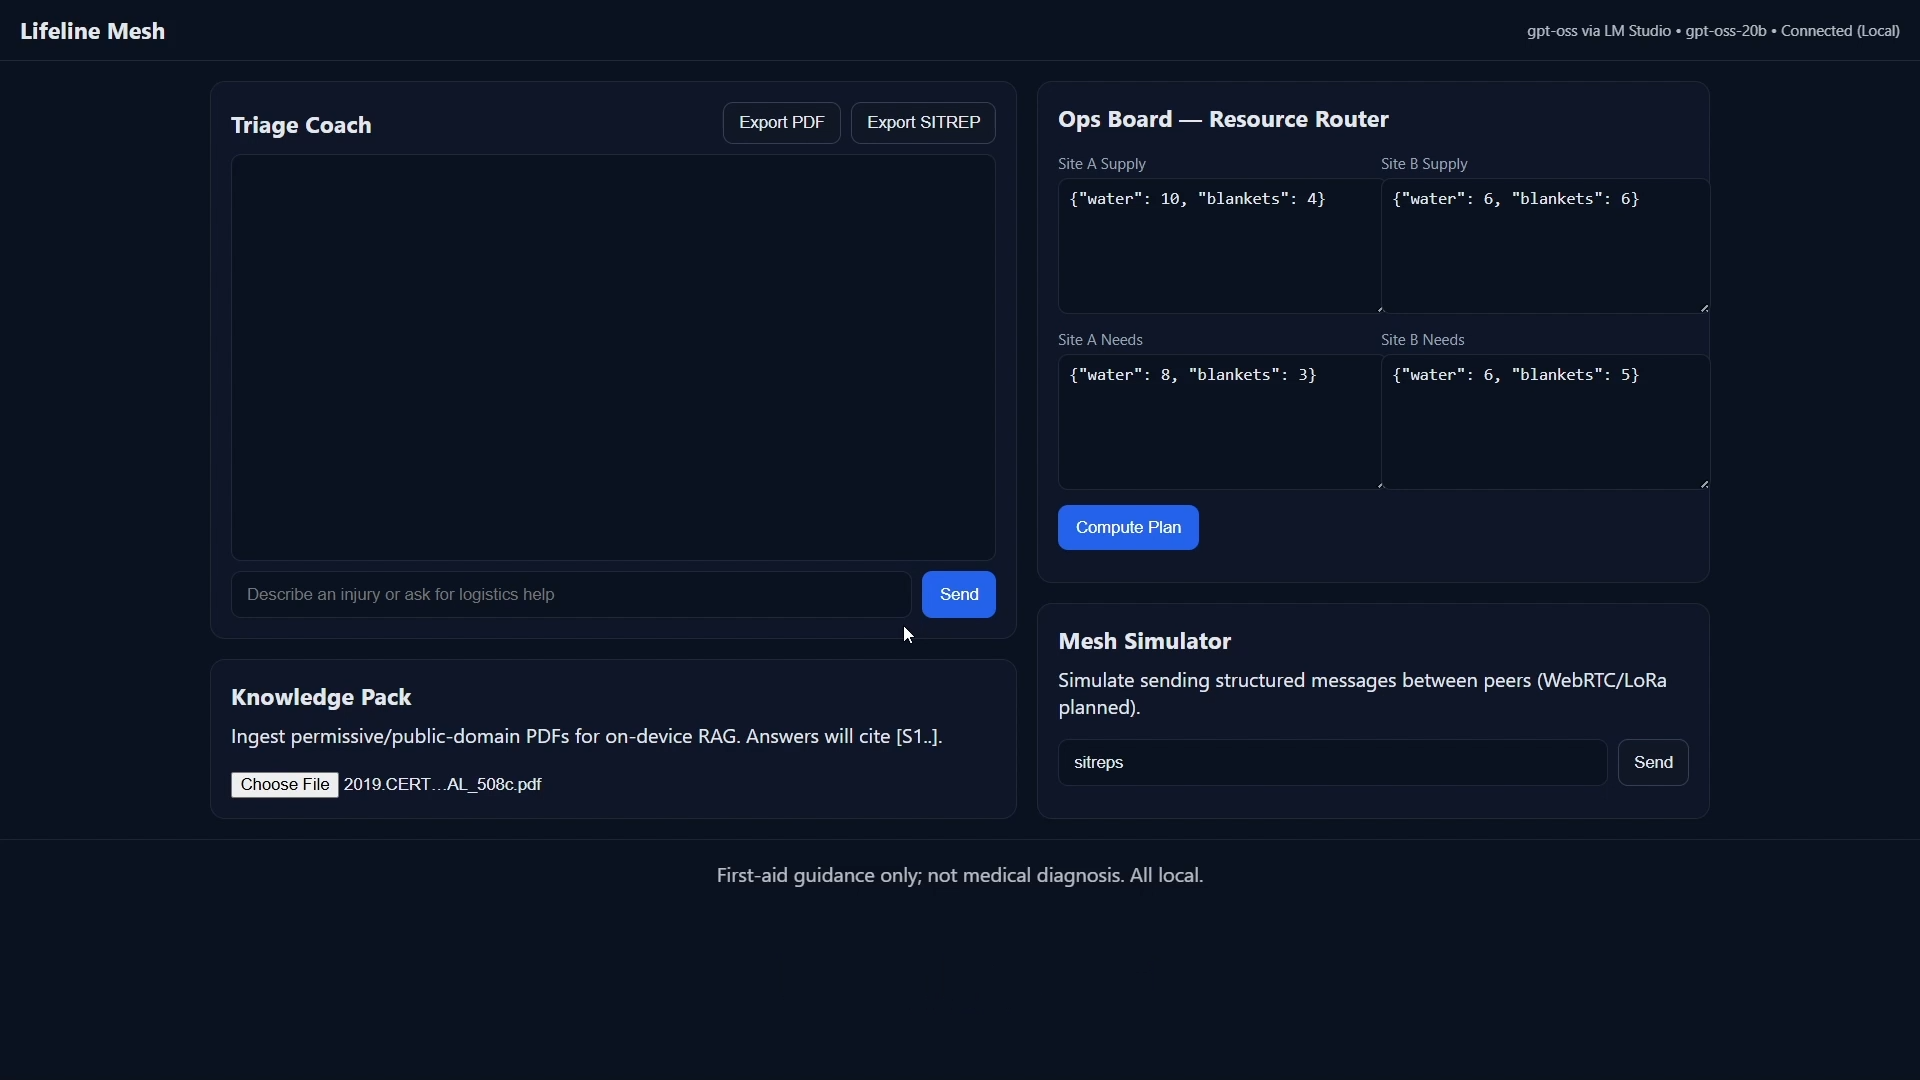This screenshot has height=1080, width=1920.
Task: Click the Choose File button
Action: pyautogui.click(x=284, y=785)
